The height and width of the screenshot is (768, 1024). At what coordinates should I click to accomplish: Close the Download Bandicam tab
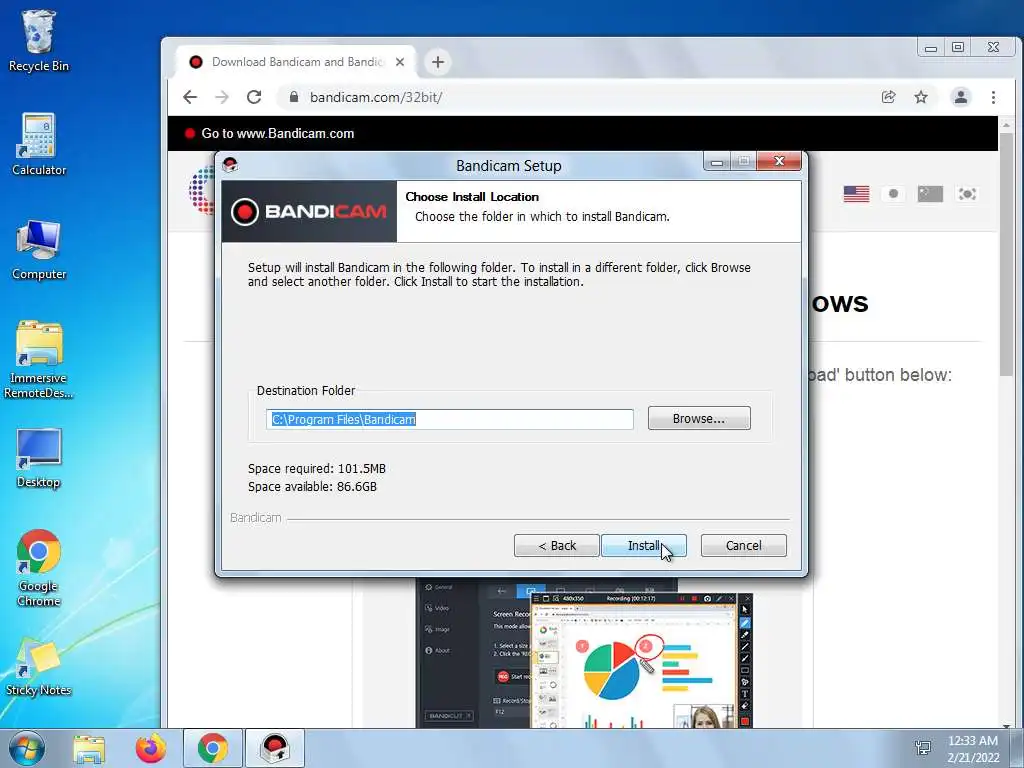pos(400,62)
